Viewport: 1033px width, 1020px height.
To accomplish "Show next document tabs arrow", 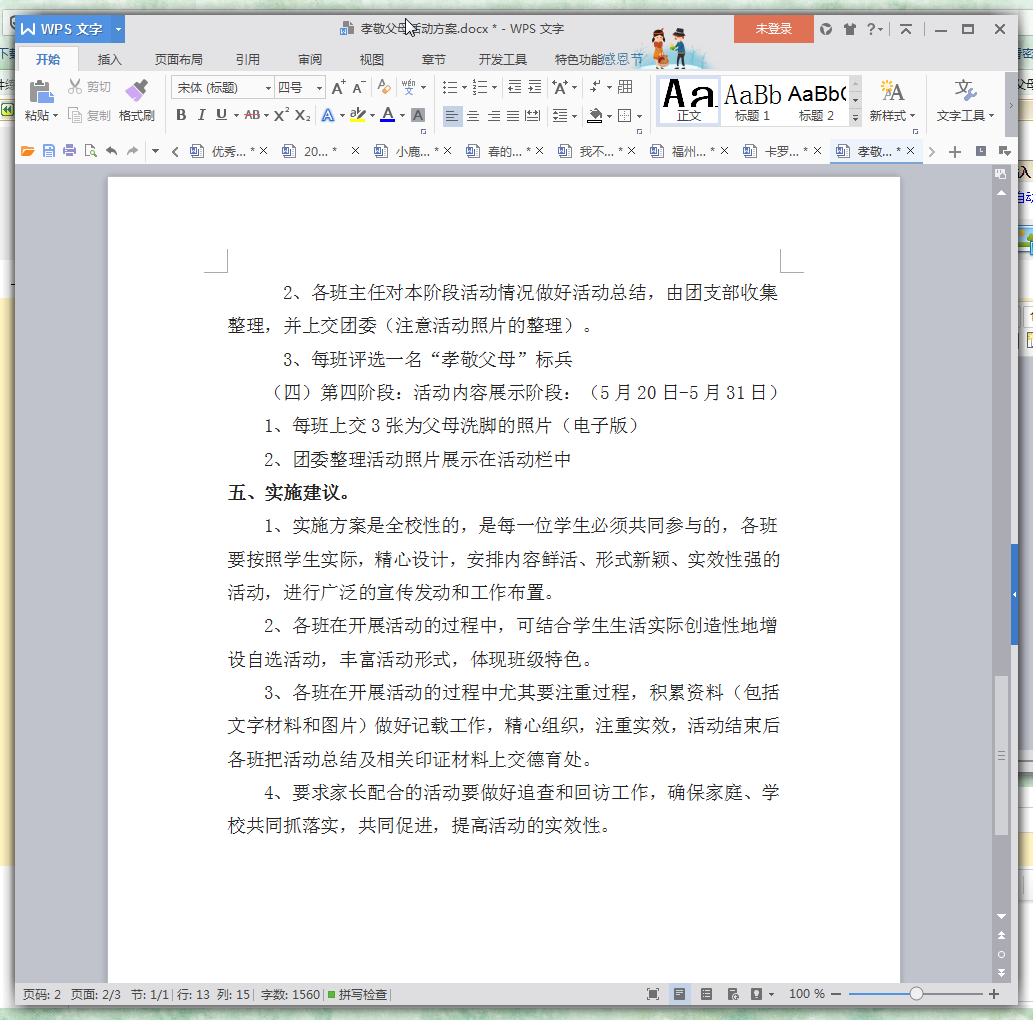I will pyautogui.click(x=932, y=152).
